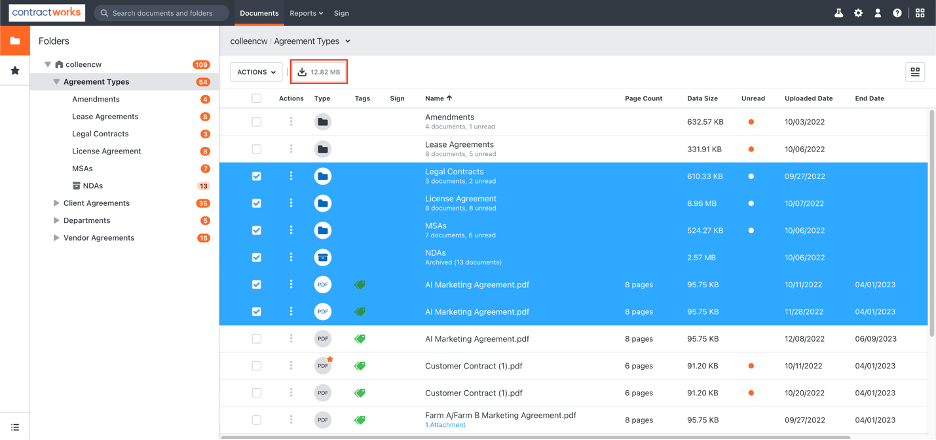The width and height of the screenshot is (936, 440).
Task: Uncheck the NDAs row checkbox
Action: pyautogui.click(x=257, y=257)
